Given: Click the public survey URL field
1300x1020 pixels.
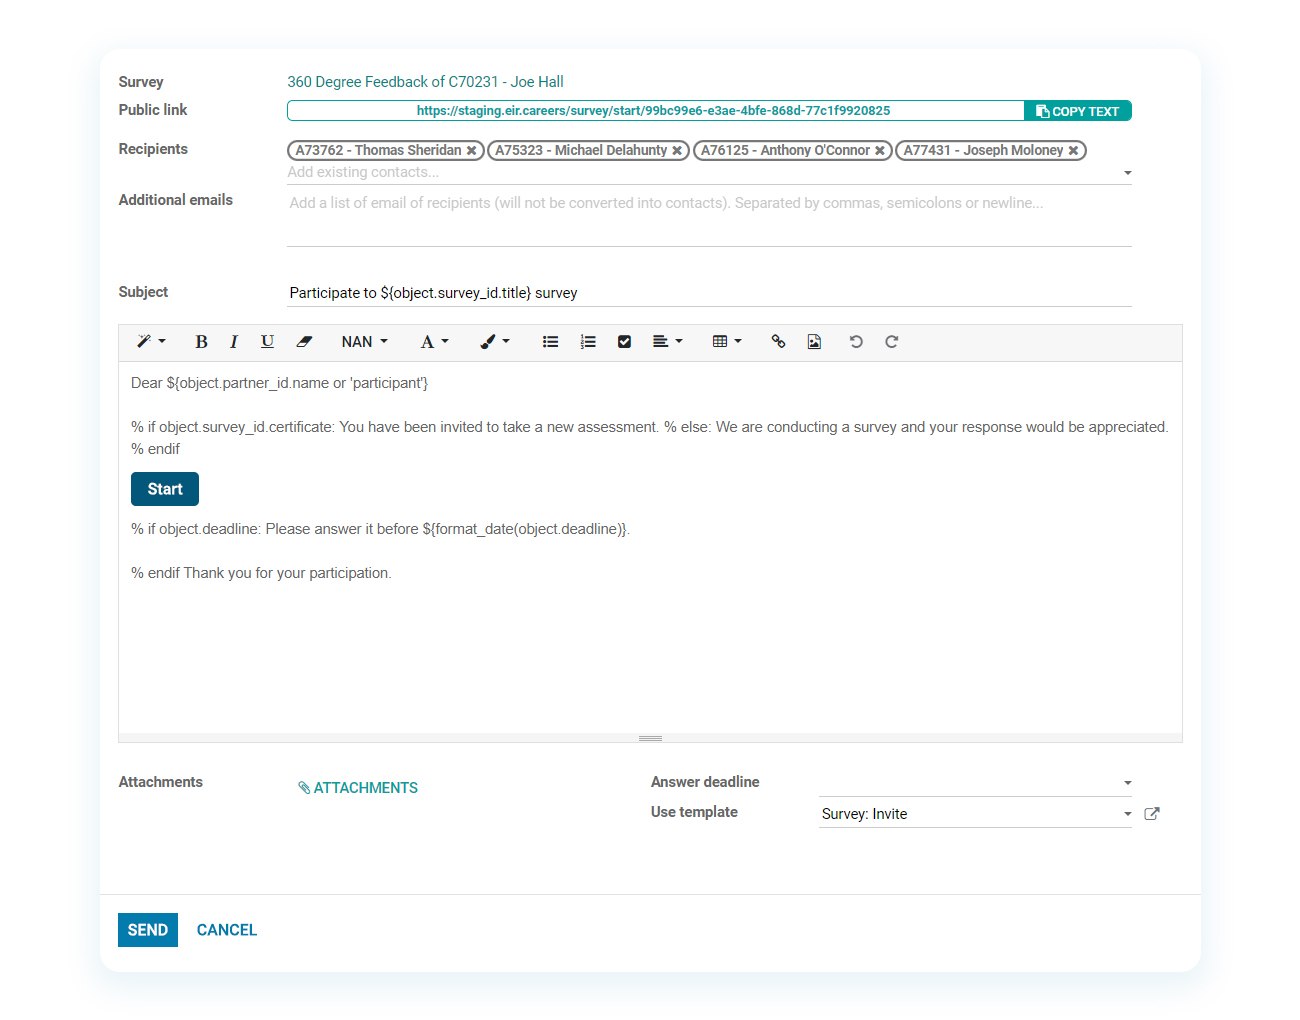Looking at the screenshot, I should tap(655, 111).
